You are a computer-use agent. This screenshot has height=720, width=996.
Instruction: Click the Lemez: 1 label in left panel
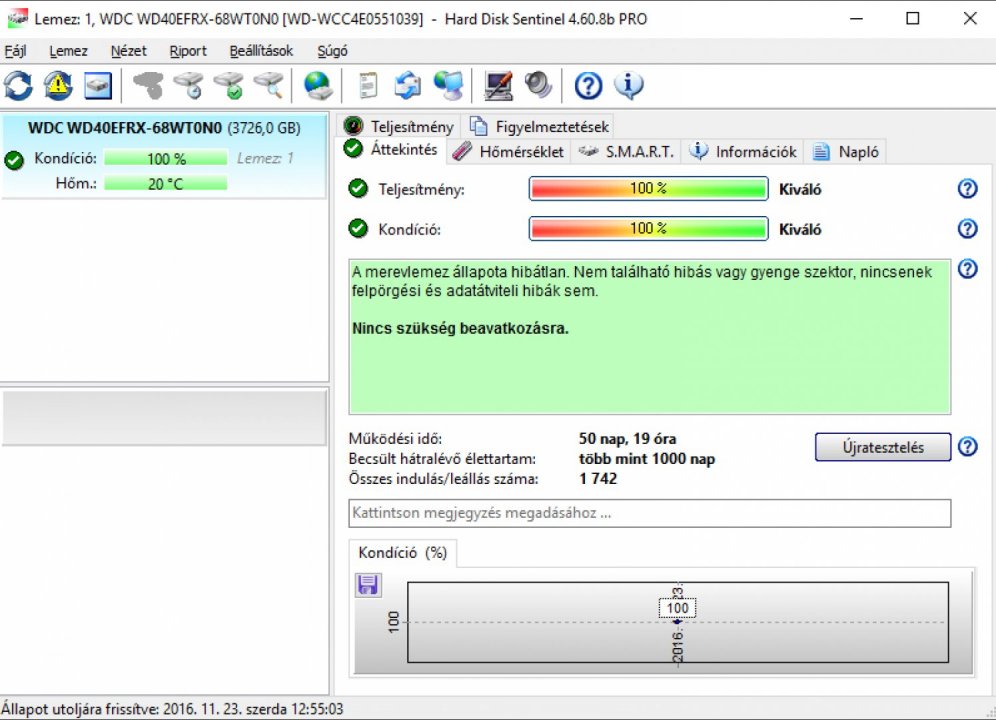click(x=265, y=158)
